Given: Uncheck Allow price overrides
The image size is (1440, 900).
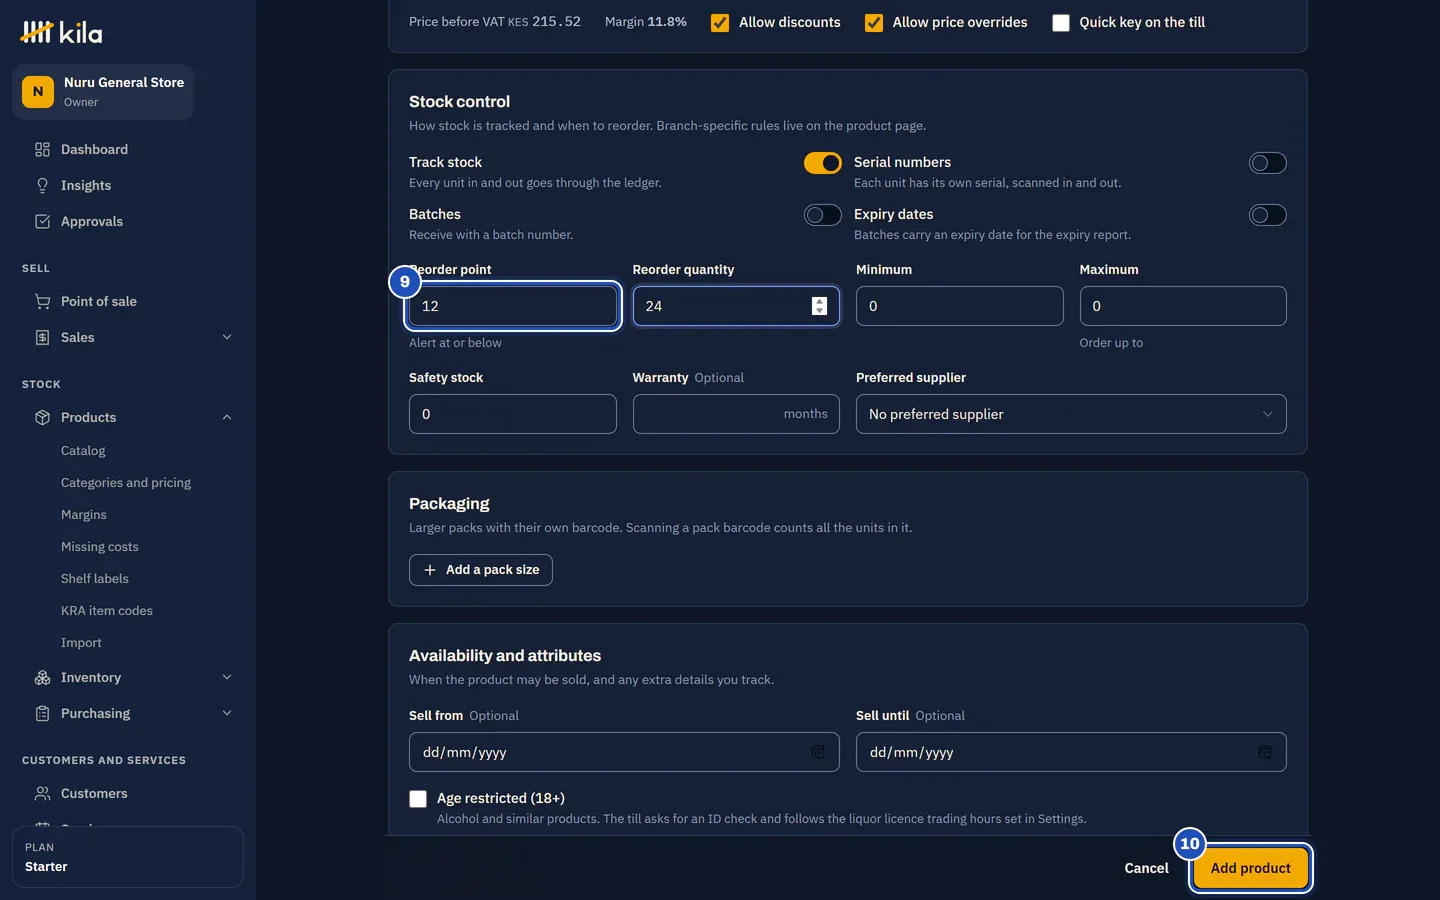Looking at the screenshot, I should [x=874, y=22].
